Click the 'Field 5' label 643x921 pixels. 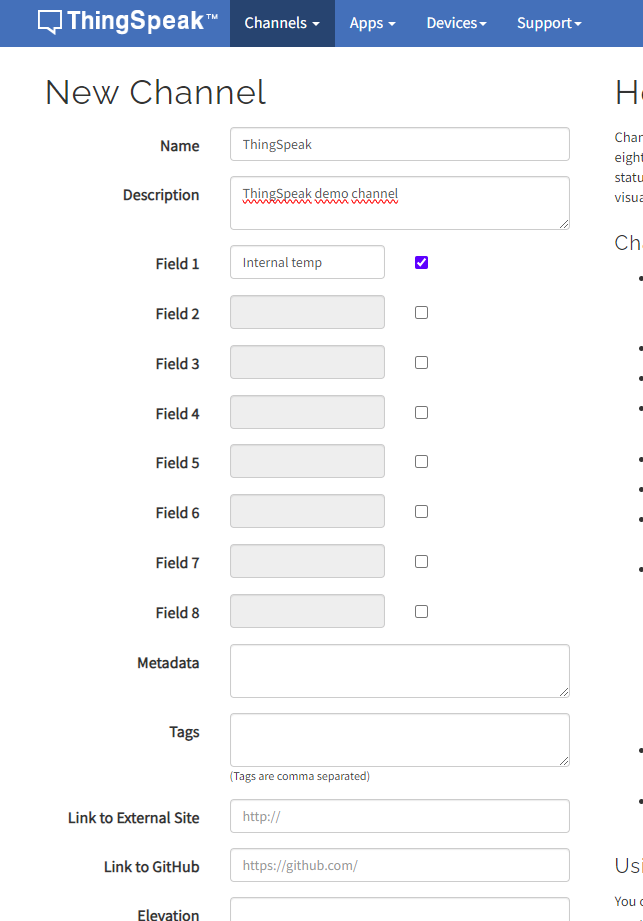pyautogui.click(x=177, y=463)
